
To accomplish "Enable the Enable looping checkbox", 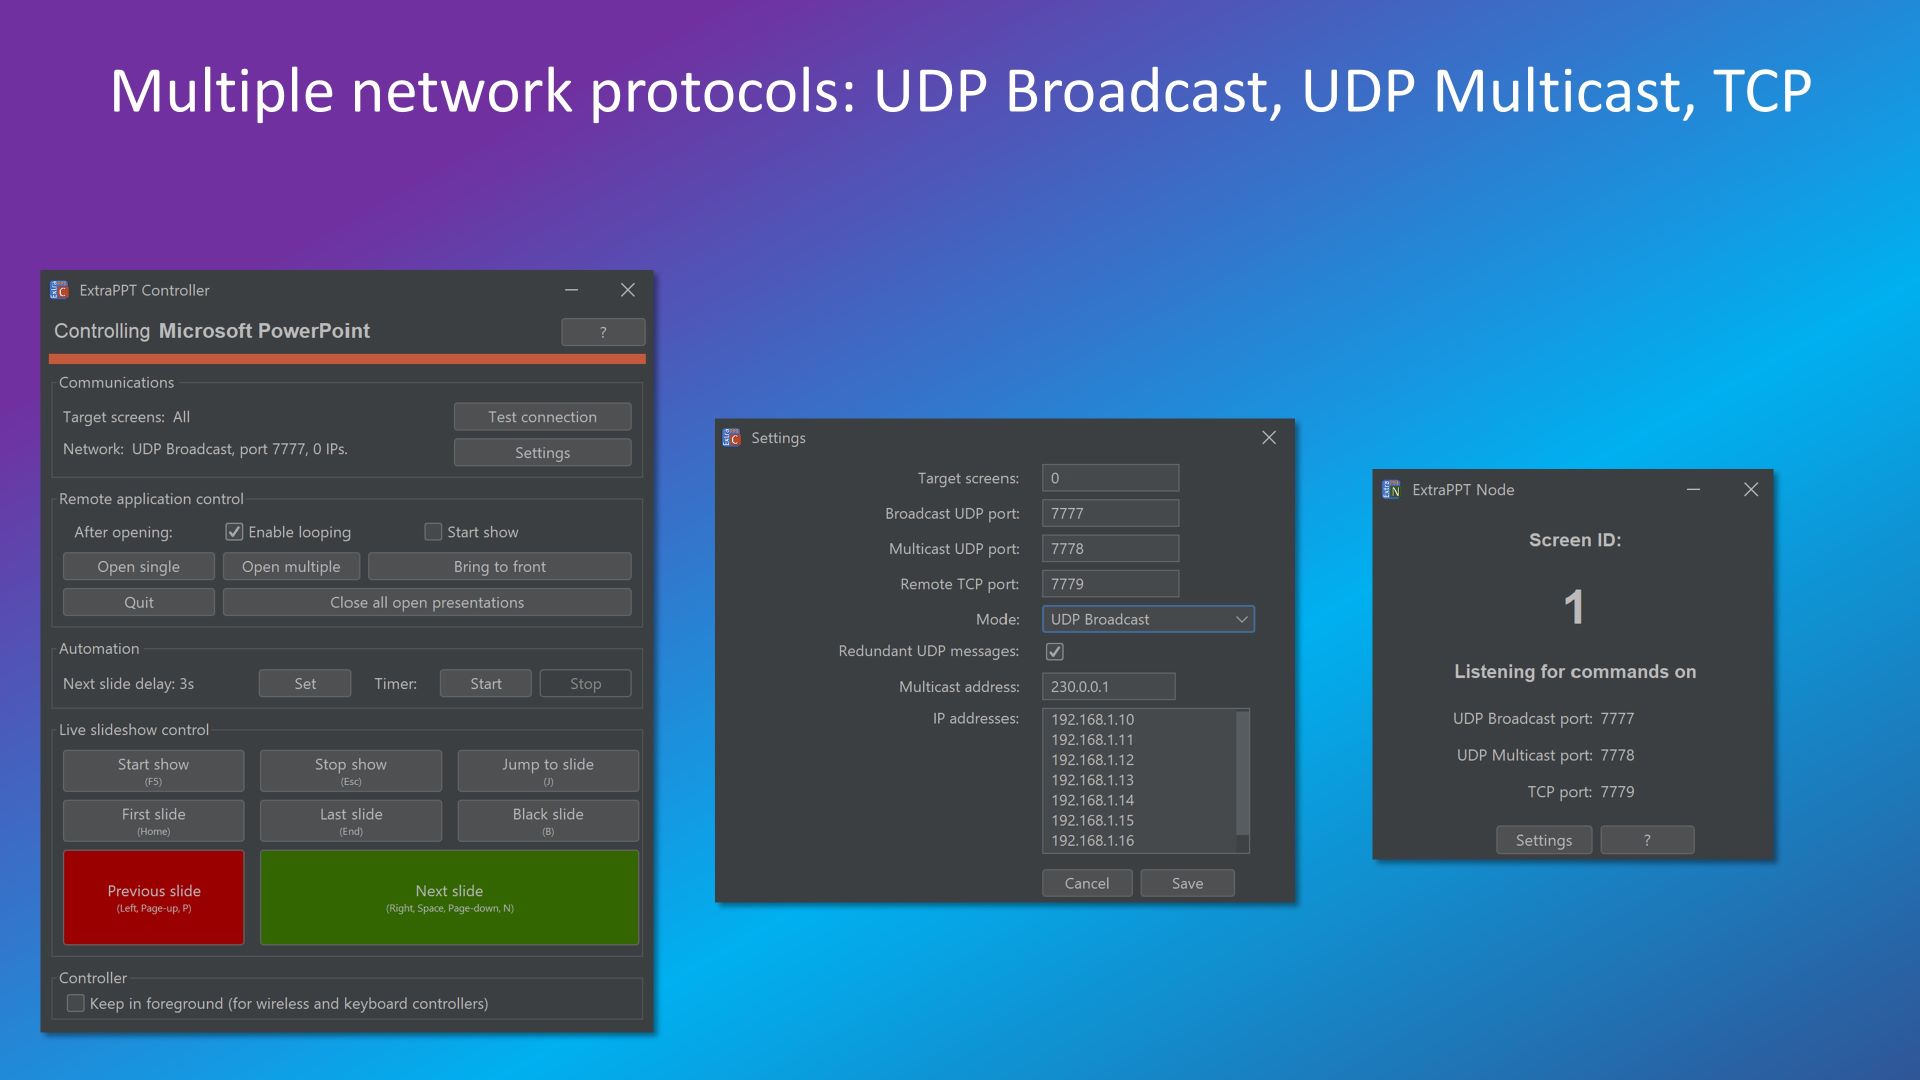I will pos(232,531).
